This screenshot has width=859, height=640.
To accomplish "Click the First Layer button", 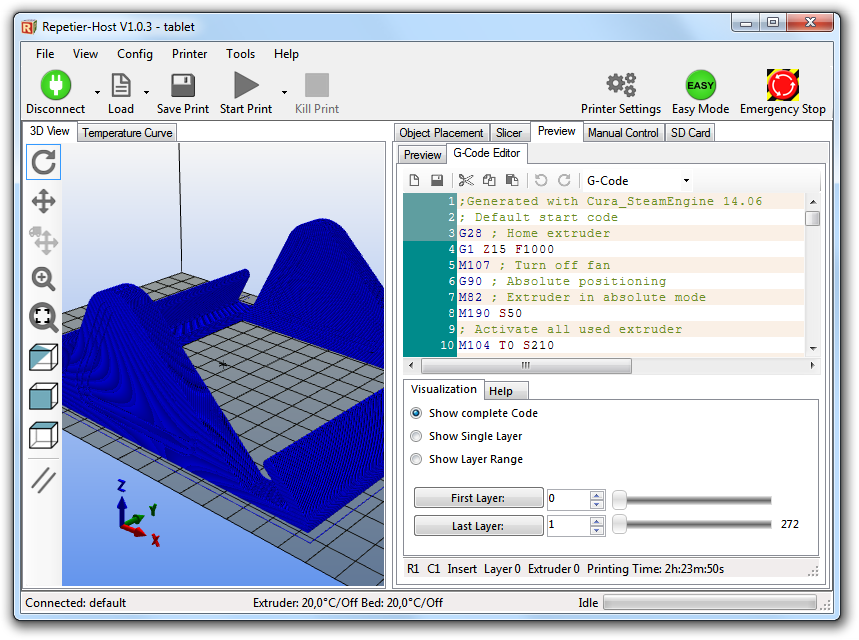I will (478, 498).
